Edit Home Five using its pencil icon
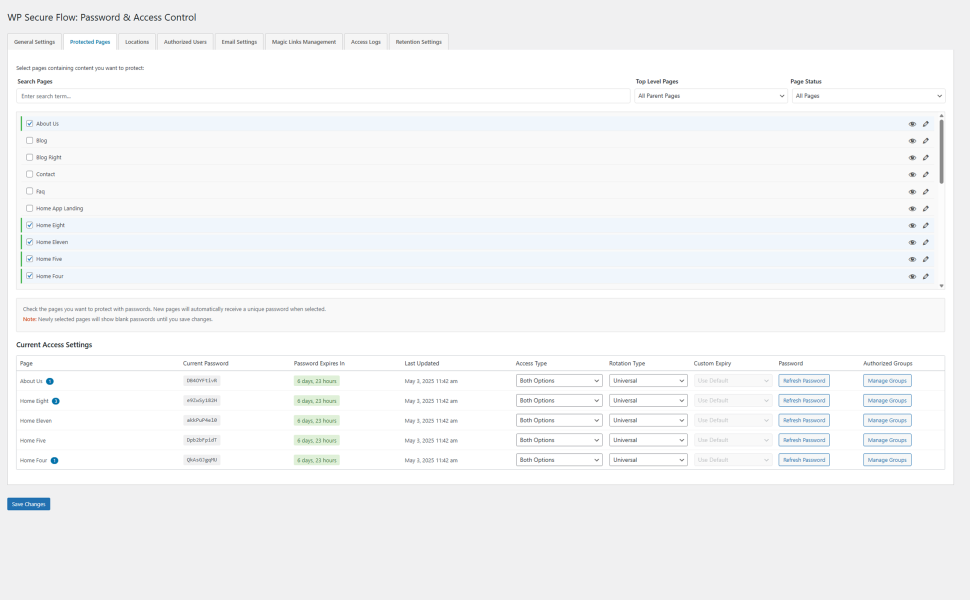Image resolution: width=970 pixels, height=600 pixels. tap(926, 259)
